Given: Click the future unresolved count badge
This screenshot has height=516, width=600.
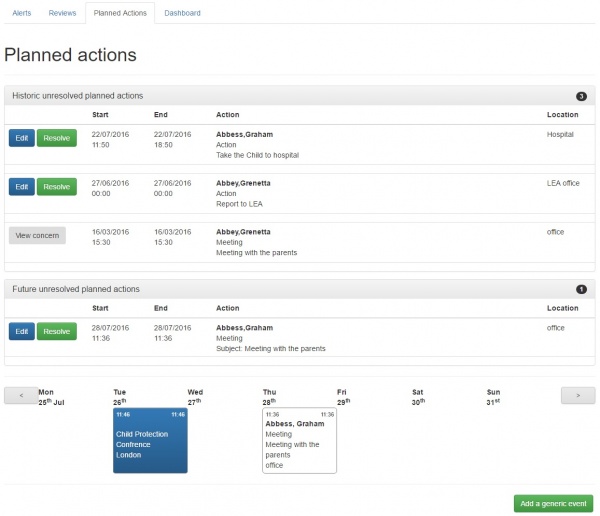Looking at the screenshot, I should (x=581, y=289).
